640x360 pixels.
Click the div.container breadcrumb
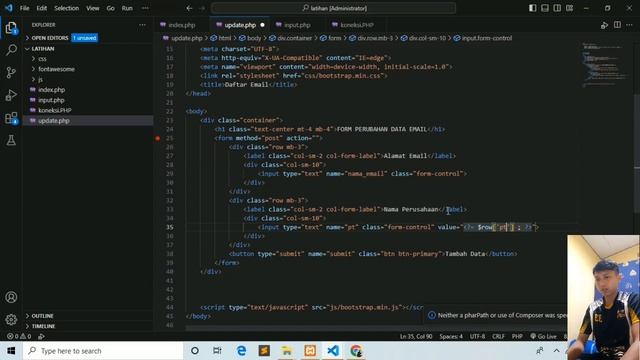pyautogui.click(x=291, y=38)
